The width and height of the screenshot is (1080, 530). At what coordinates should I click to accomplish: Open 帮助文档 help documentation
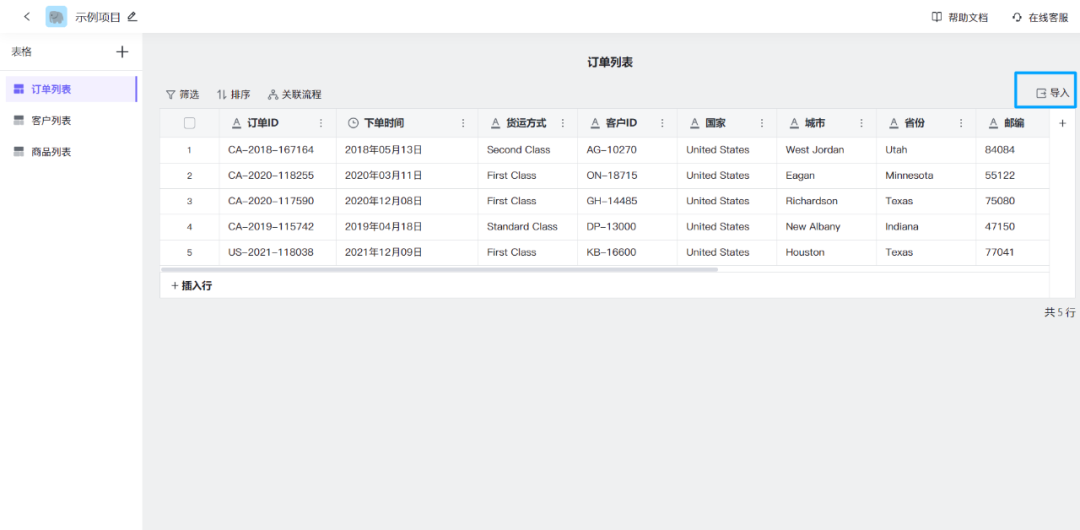coord(959,17)
